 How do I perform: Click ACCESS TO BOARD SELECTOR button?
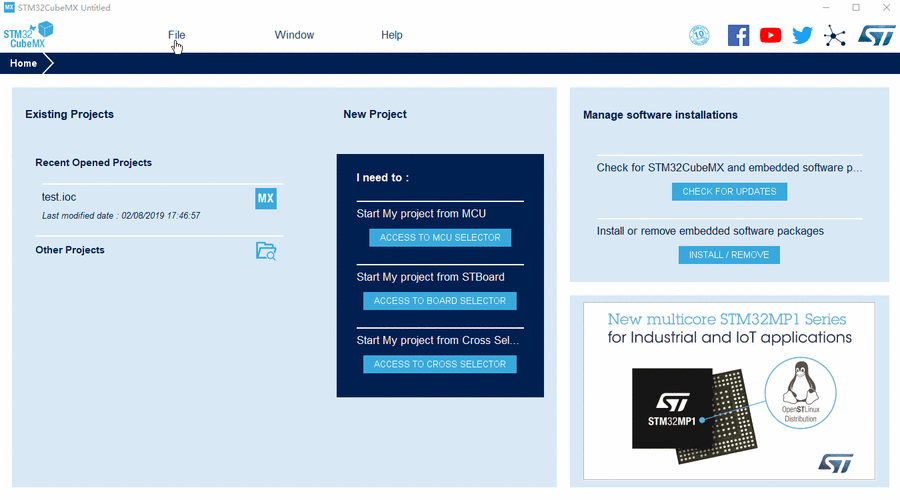pyautogui.click(x=440, y=301)
